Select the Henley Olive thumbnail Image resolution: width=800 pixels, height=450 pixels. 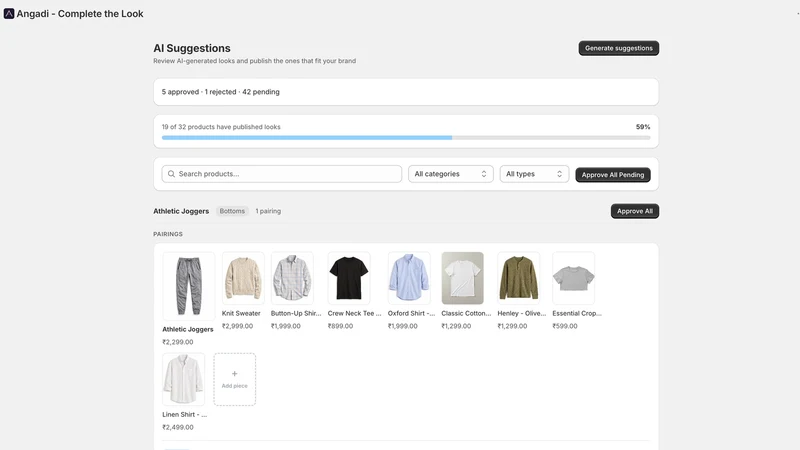(x=518, y=278)
